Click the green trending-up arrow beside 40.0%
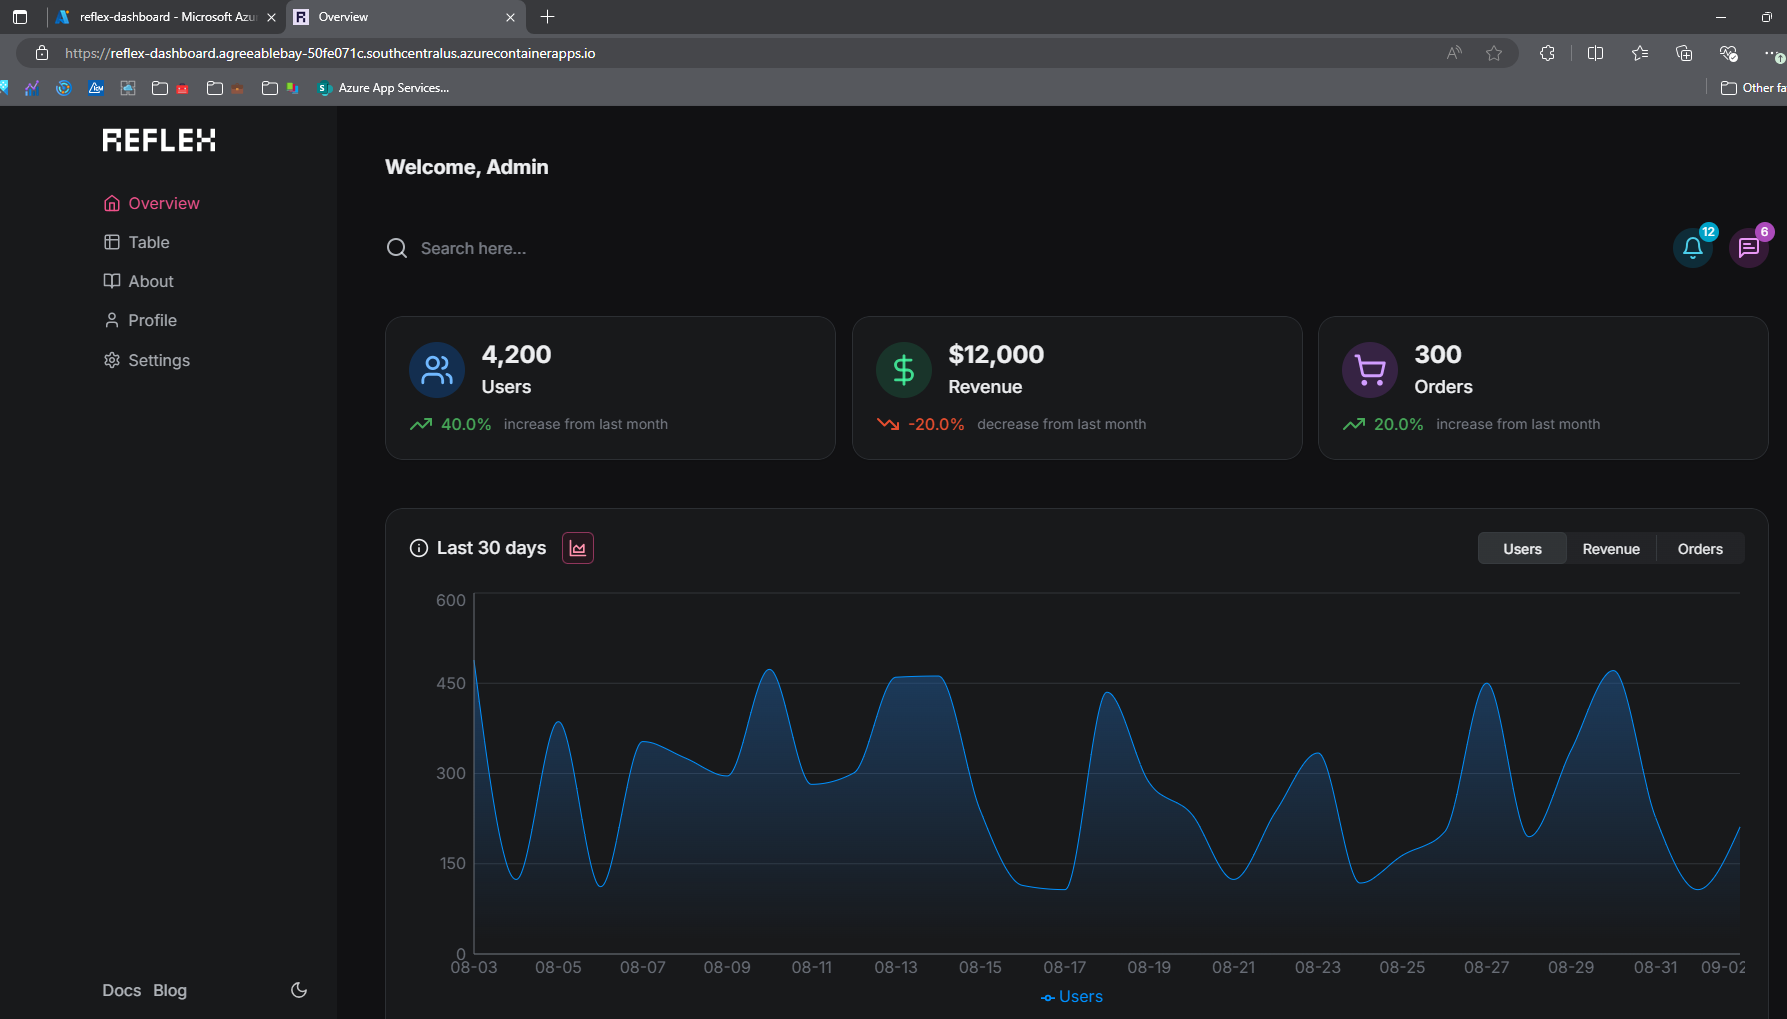This screenshot has width=1787, height=1019. click(x=421, y=424)
